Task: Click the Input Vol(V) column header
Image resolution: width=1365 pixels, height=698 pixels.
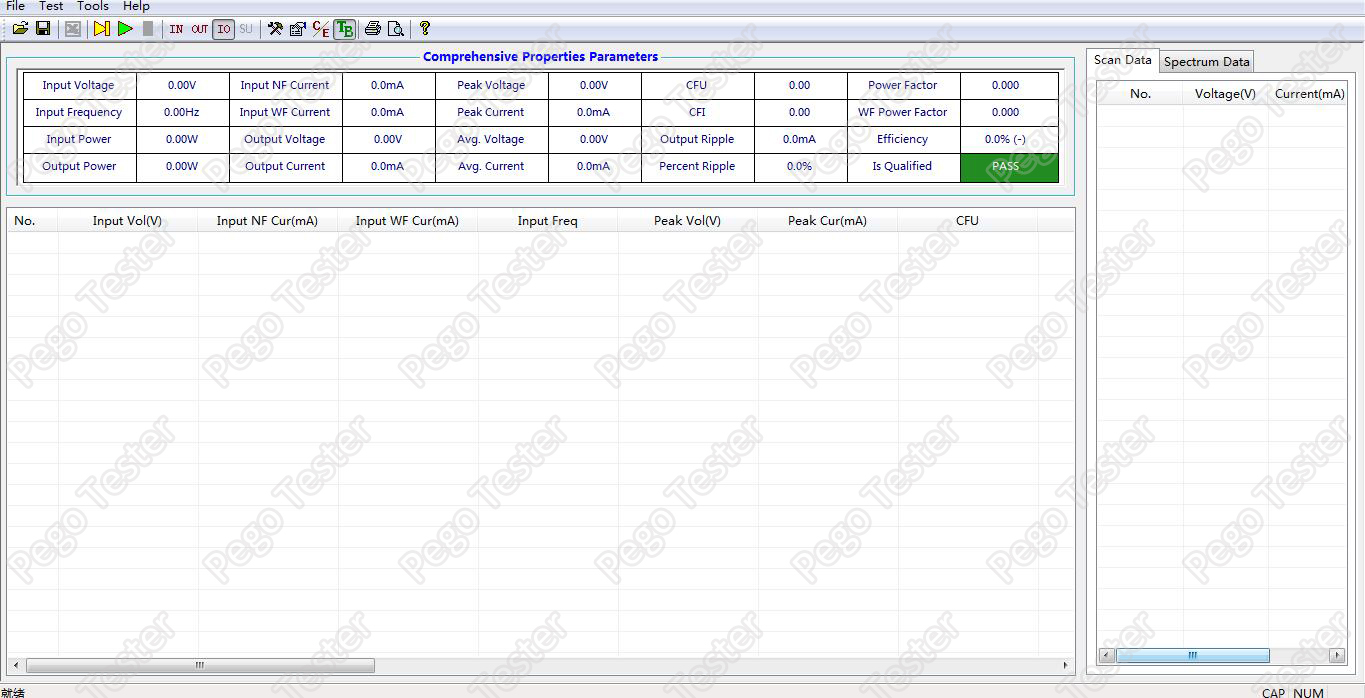Action: tap(127, 221)
